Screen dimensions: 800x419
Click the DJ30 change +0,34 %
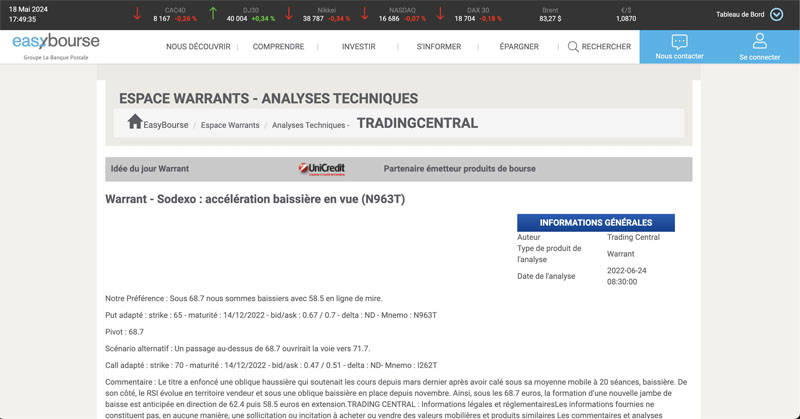point(263,18)
